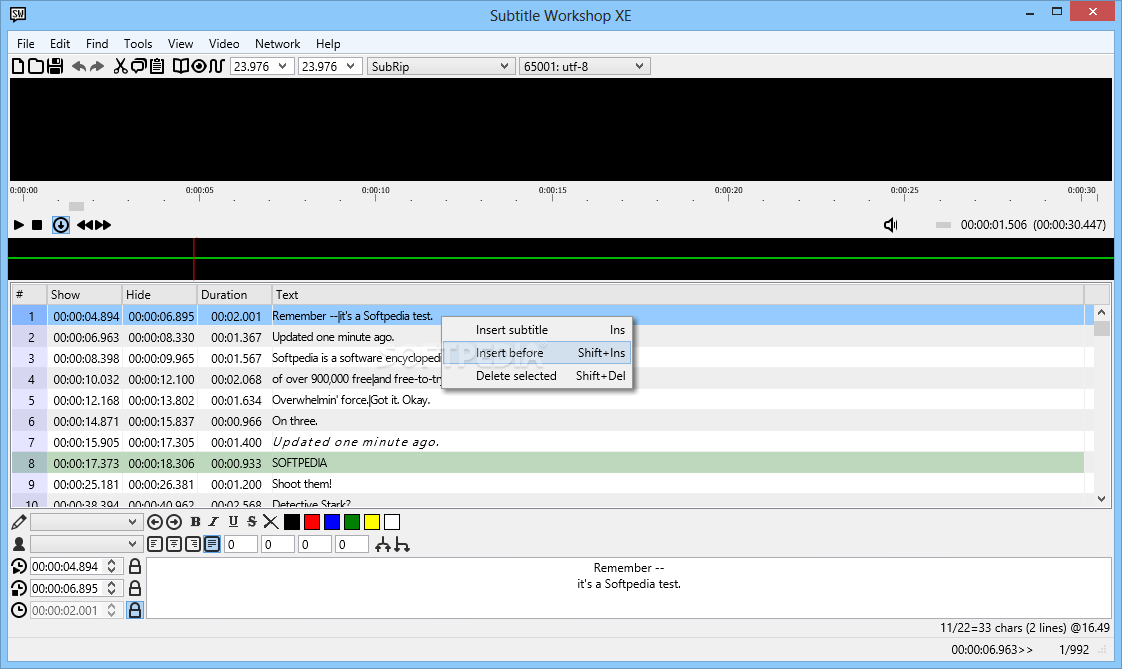Align subtitle text right
This screenshot has width=1122, height=669.
click(x=192, y=545)
